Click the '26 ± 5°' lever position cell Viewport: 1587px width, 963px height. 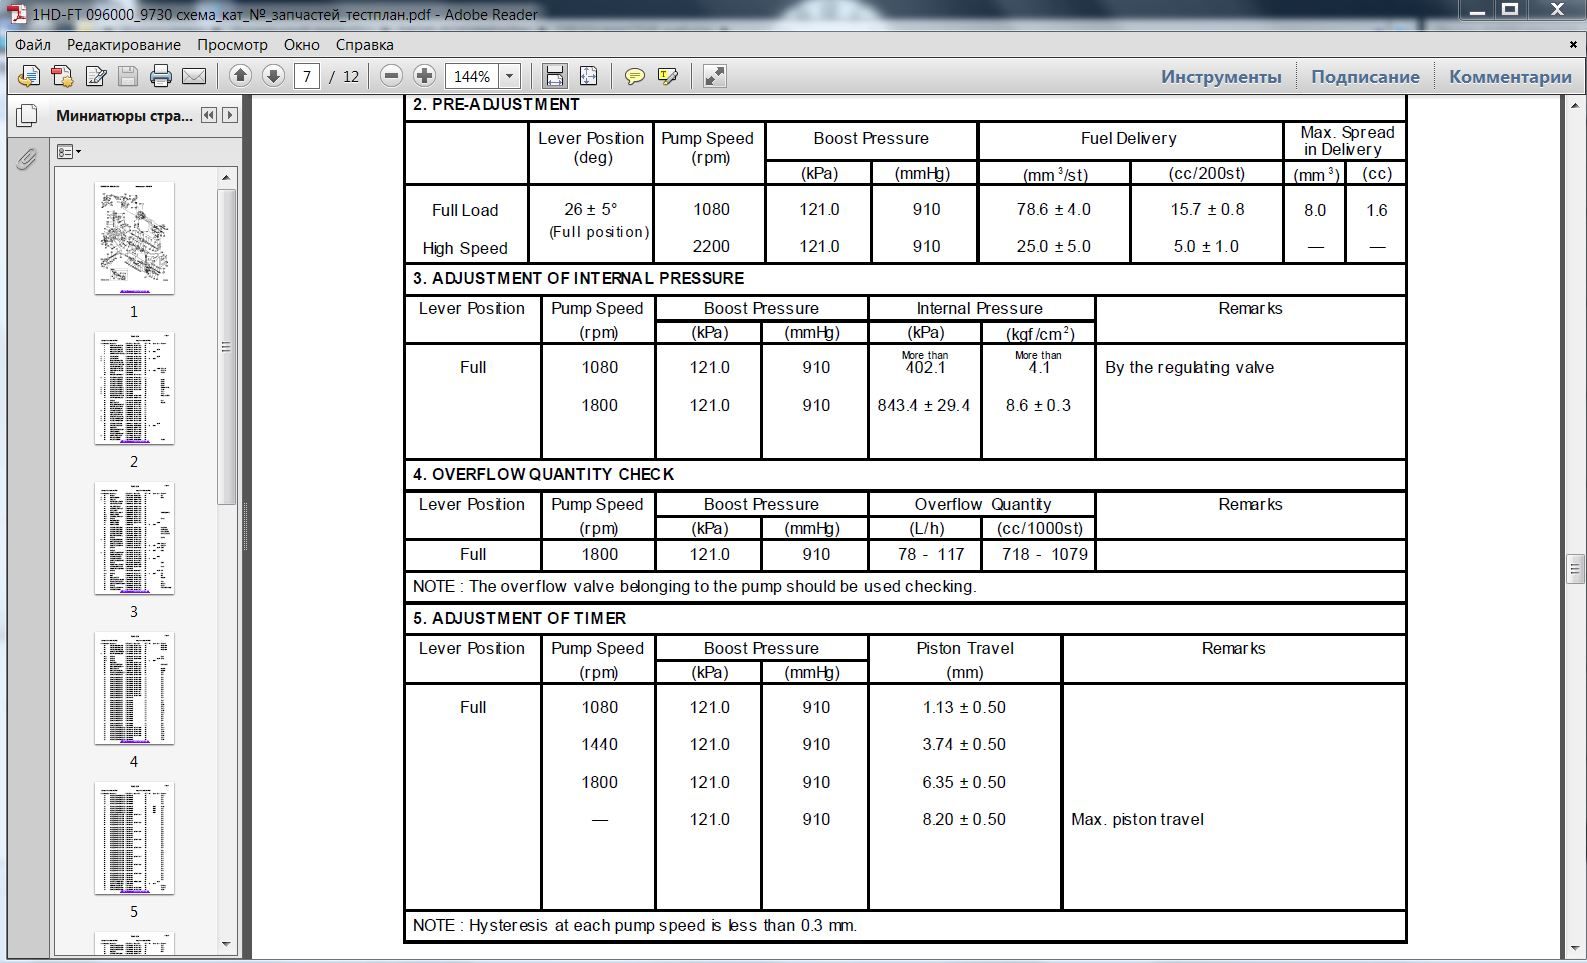590,210
